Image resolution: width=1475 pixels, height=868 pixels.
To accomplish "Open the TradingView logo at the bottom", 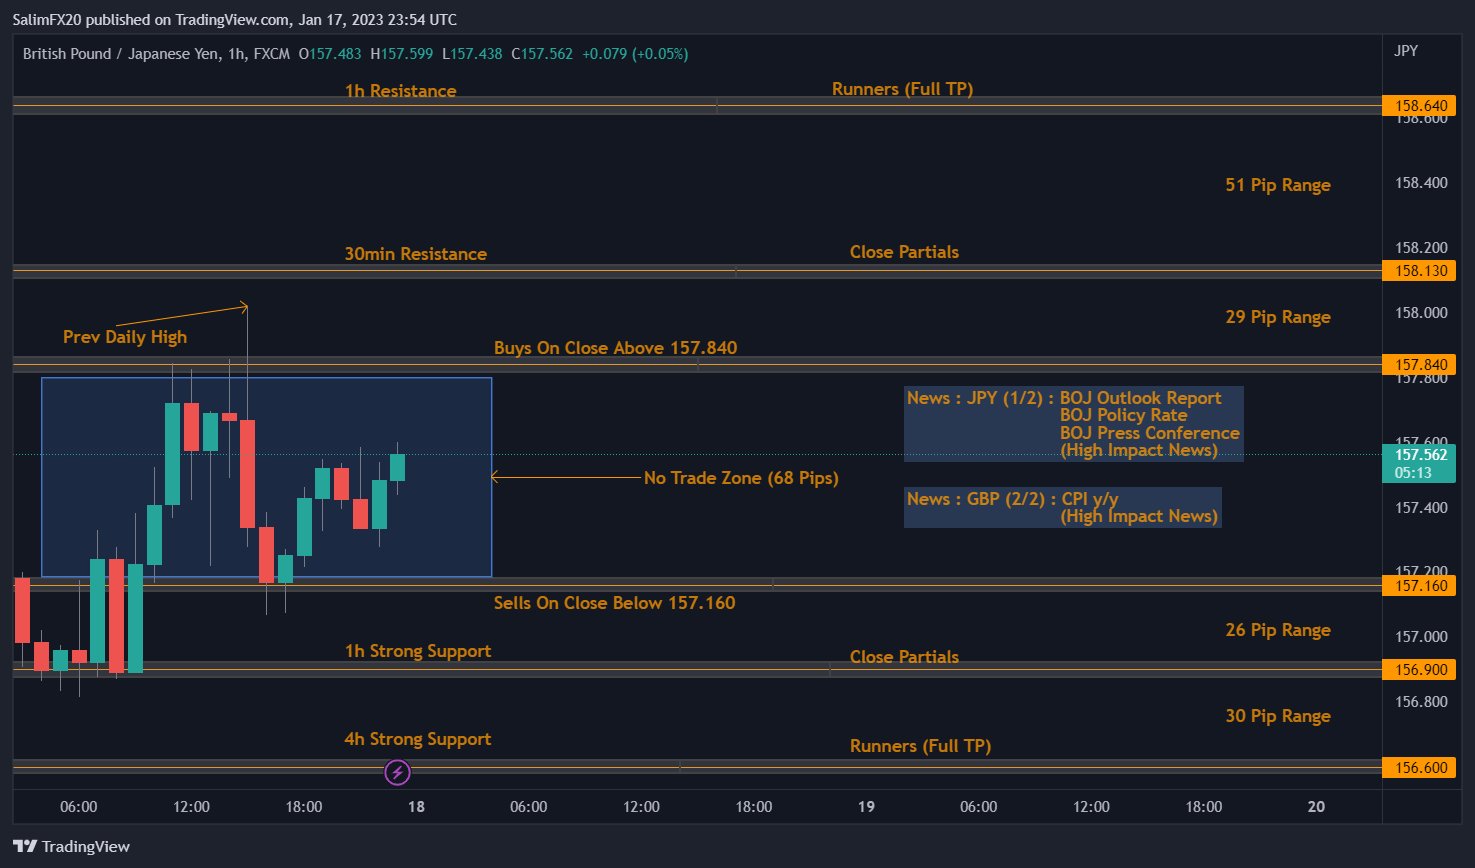I will (72, 846).
